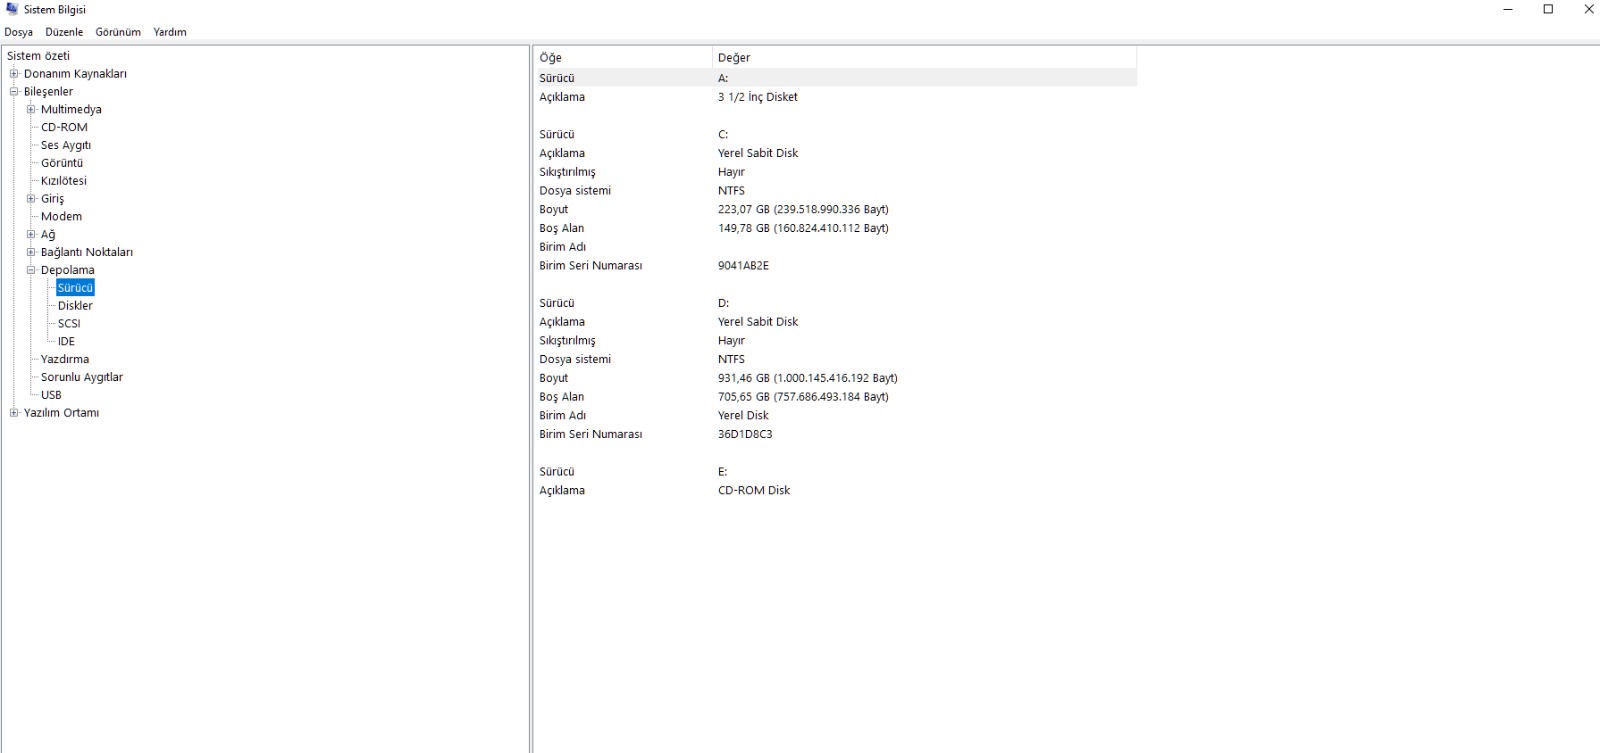The width and height of the screenshot is (1600, 753).
Task: Select Ağ in the tree
Action: 48,235
